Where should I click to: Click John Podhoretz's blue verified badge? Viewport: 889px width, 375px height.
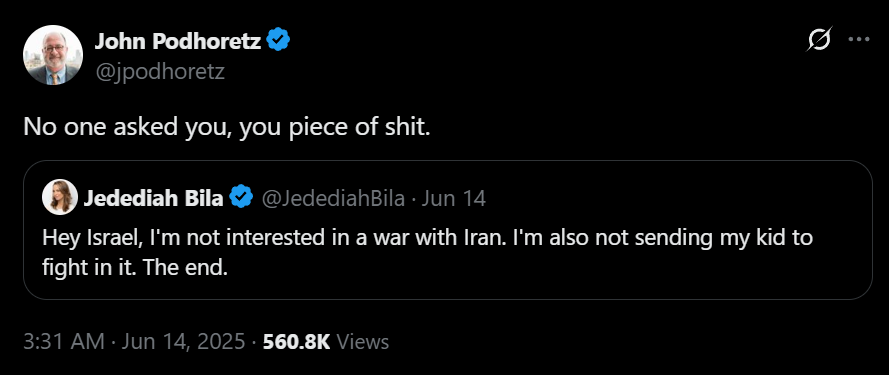coord(278,40)
